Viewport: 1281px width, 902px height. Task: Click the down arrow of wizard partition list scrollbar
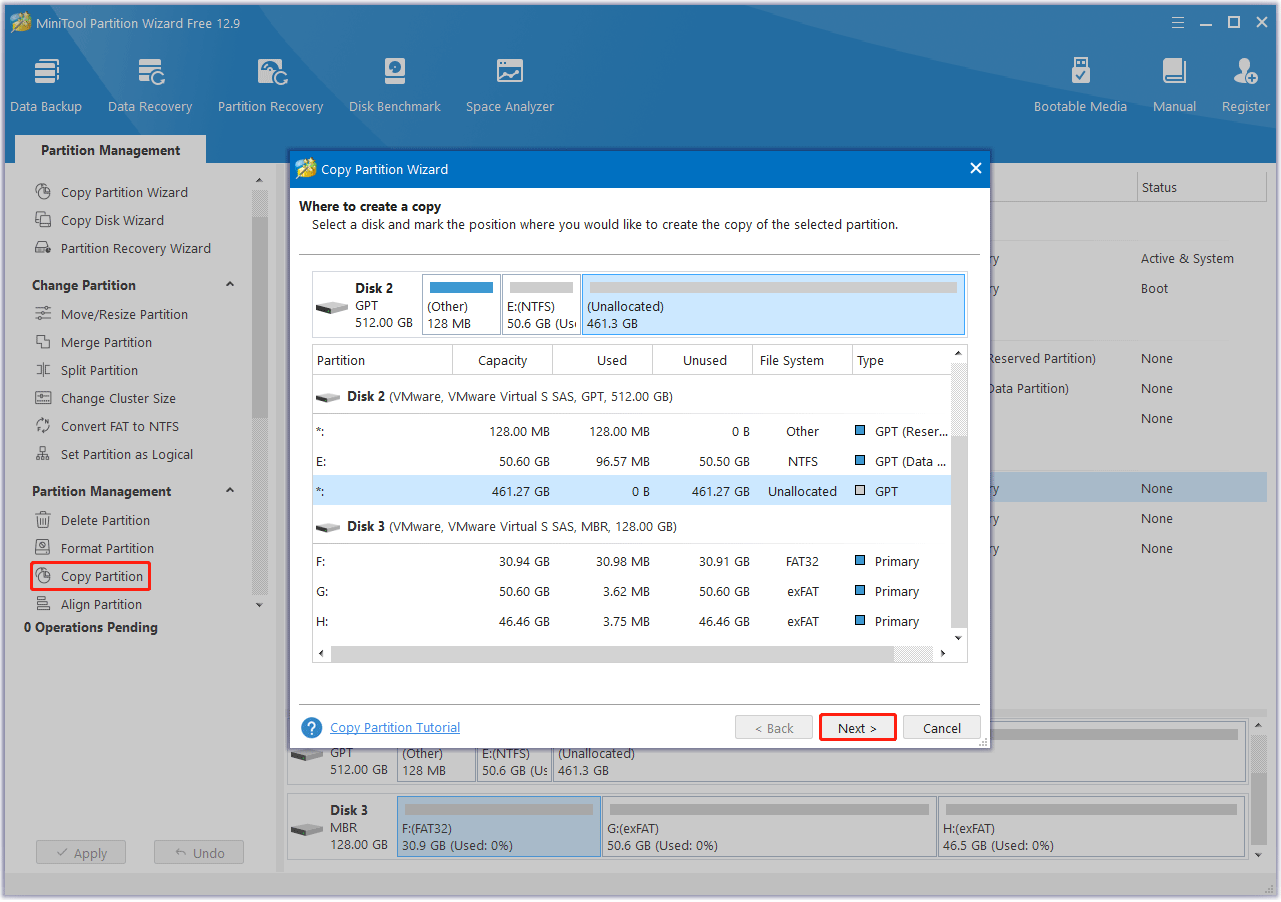coord(959,637)
